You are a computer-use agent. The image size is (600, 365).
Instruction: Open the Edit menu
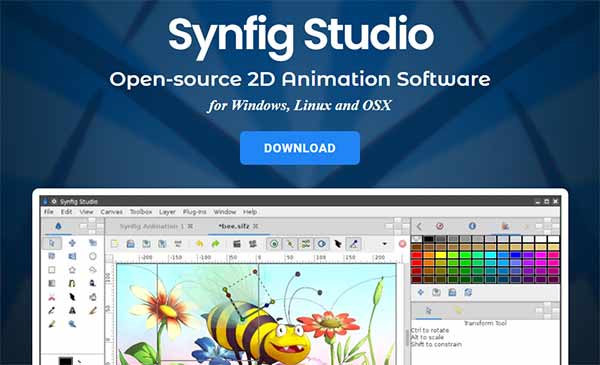pos(66,212)
